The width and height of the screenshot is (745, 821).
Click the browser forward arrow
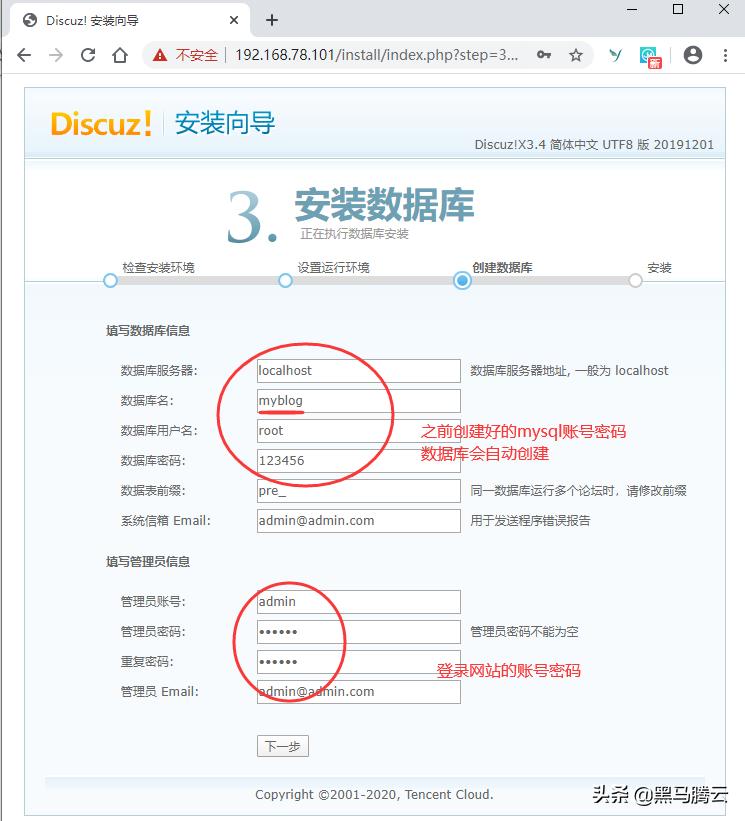[55, 55]
